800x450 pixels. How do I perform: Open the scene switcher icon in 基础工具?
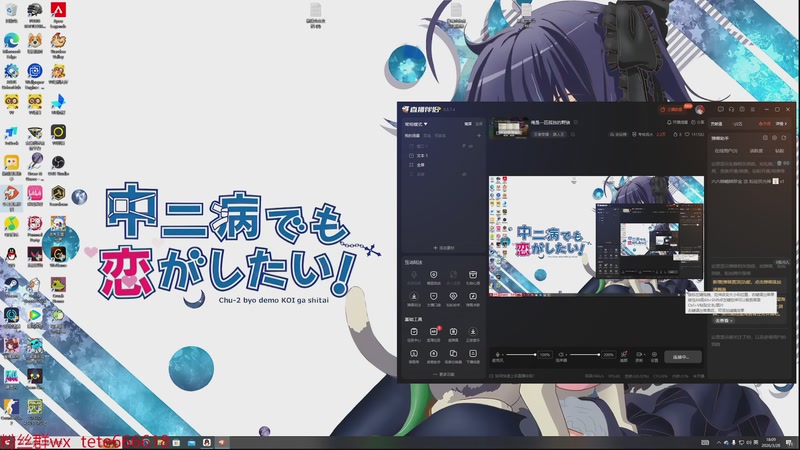coord(453,354)
